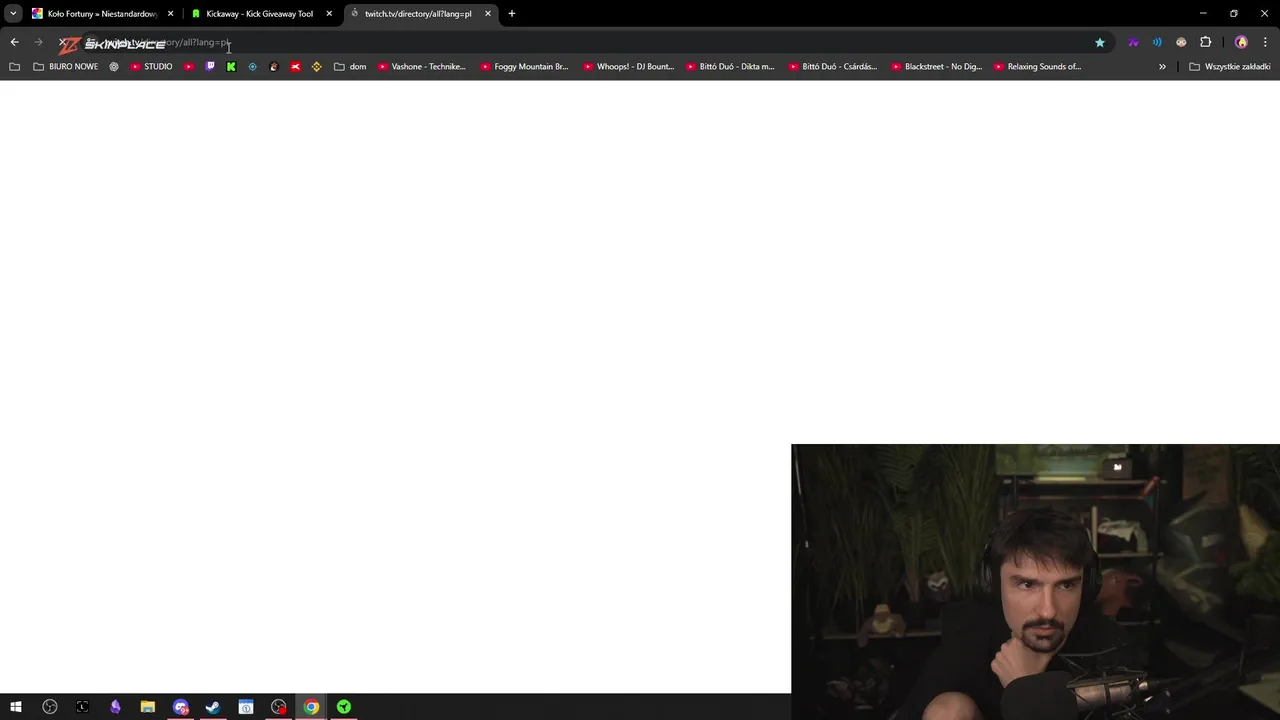
Task: Open the Windows Start menu
Action: click(16, 707)
